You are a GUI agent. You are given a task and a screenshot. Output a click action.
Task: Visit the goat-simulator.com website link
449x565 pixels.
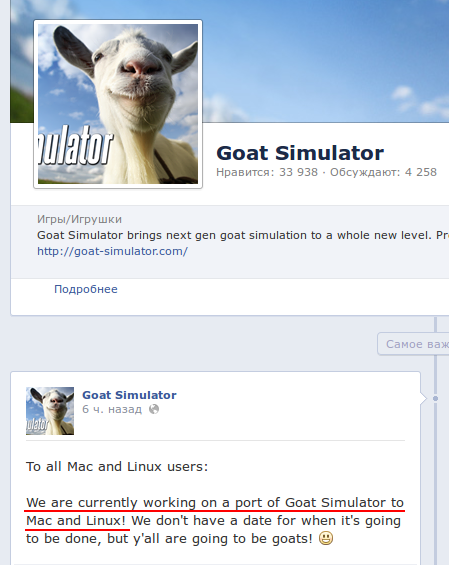[x=112, y=251]
